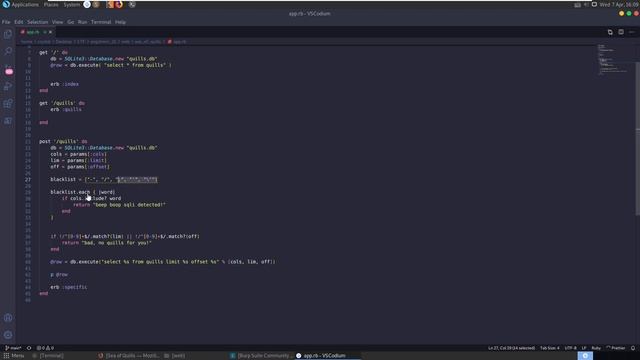The width and height of the screenshot is (640, 360).
Task: Click the editor vertical scrollbar
Action: (637, 139)
